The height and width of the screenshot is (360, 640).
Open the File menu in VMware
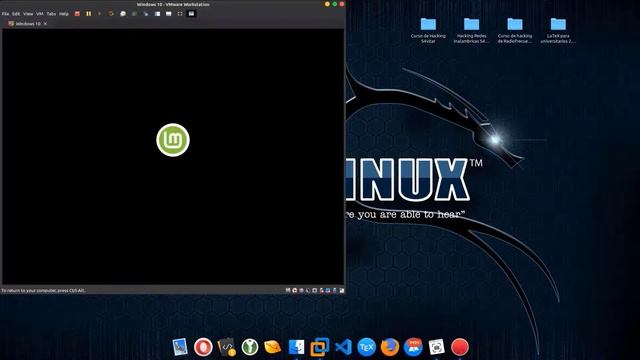click(x=5, y=14)
